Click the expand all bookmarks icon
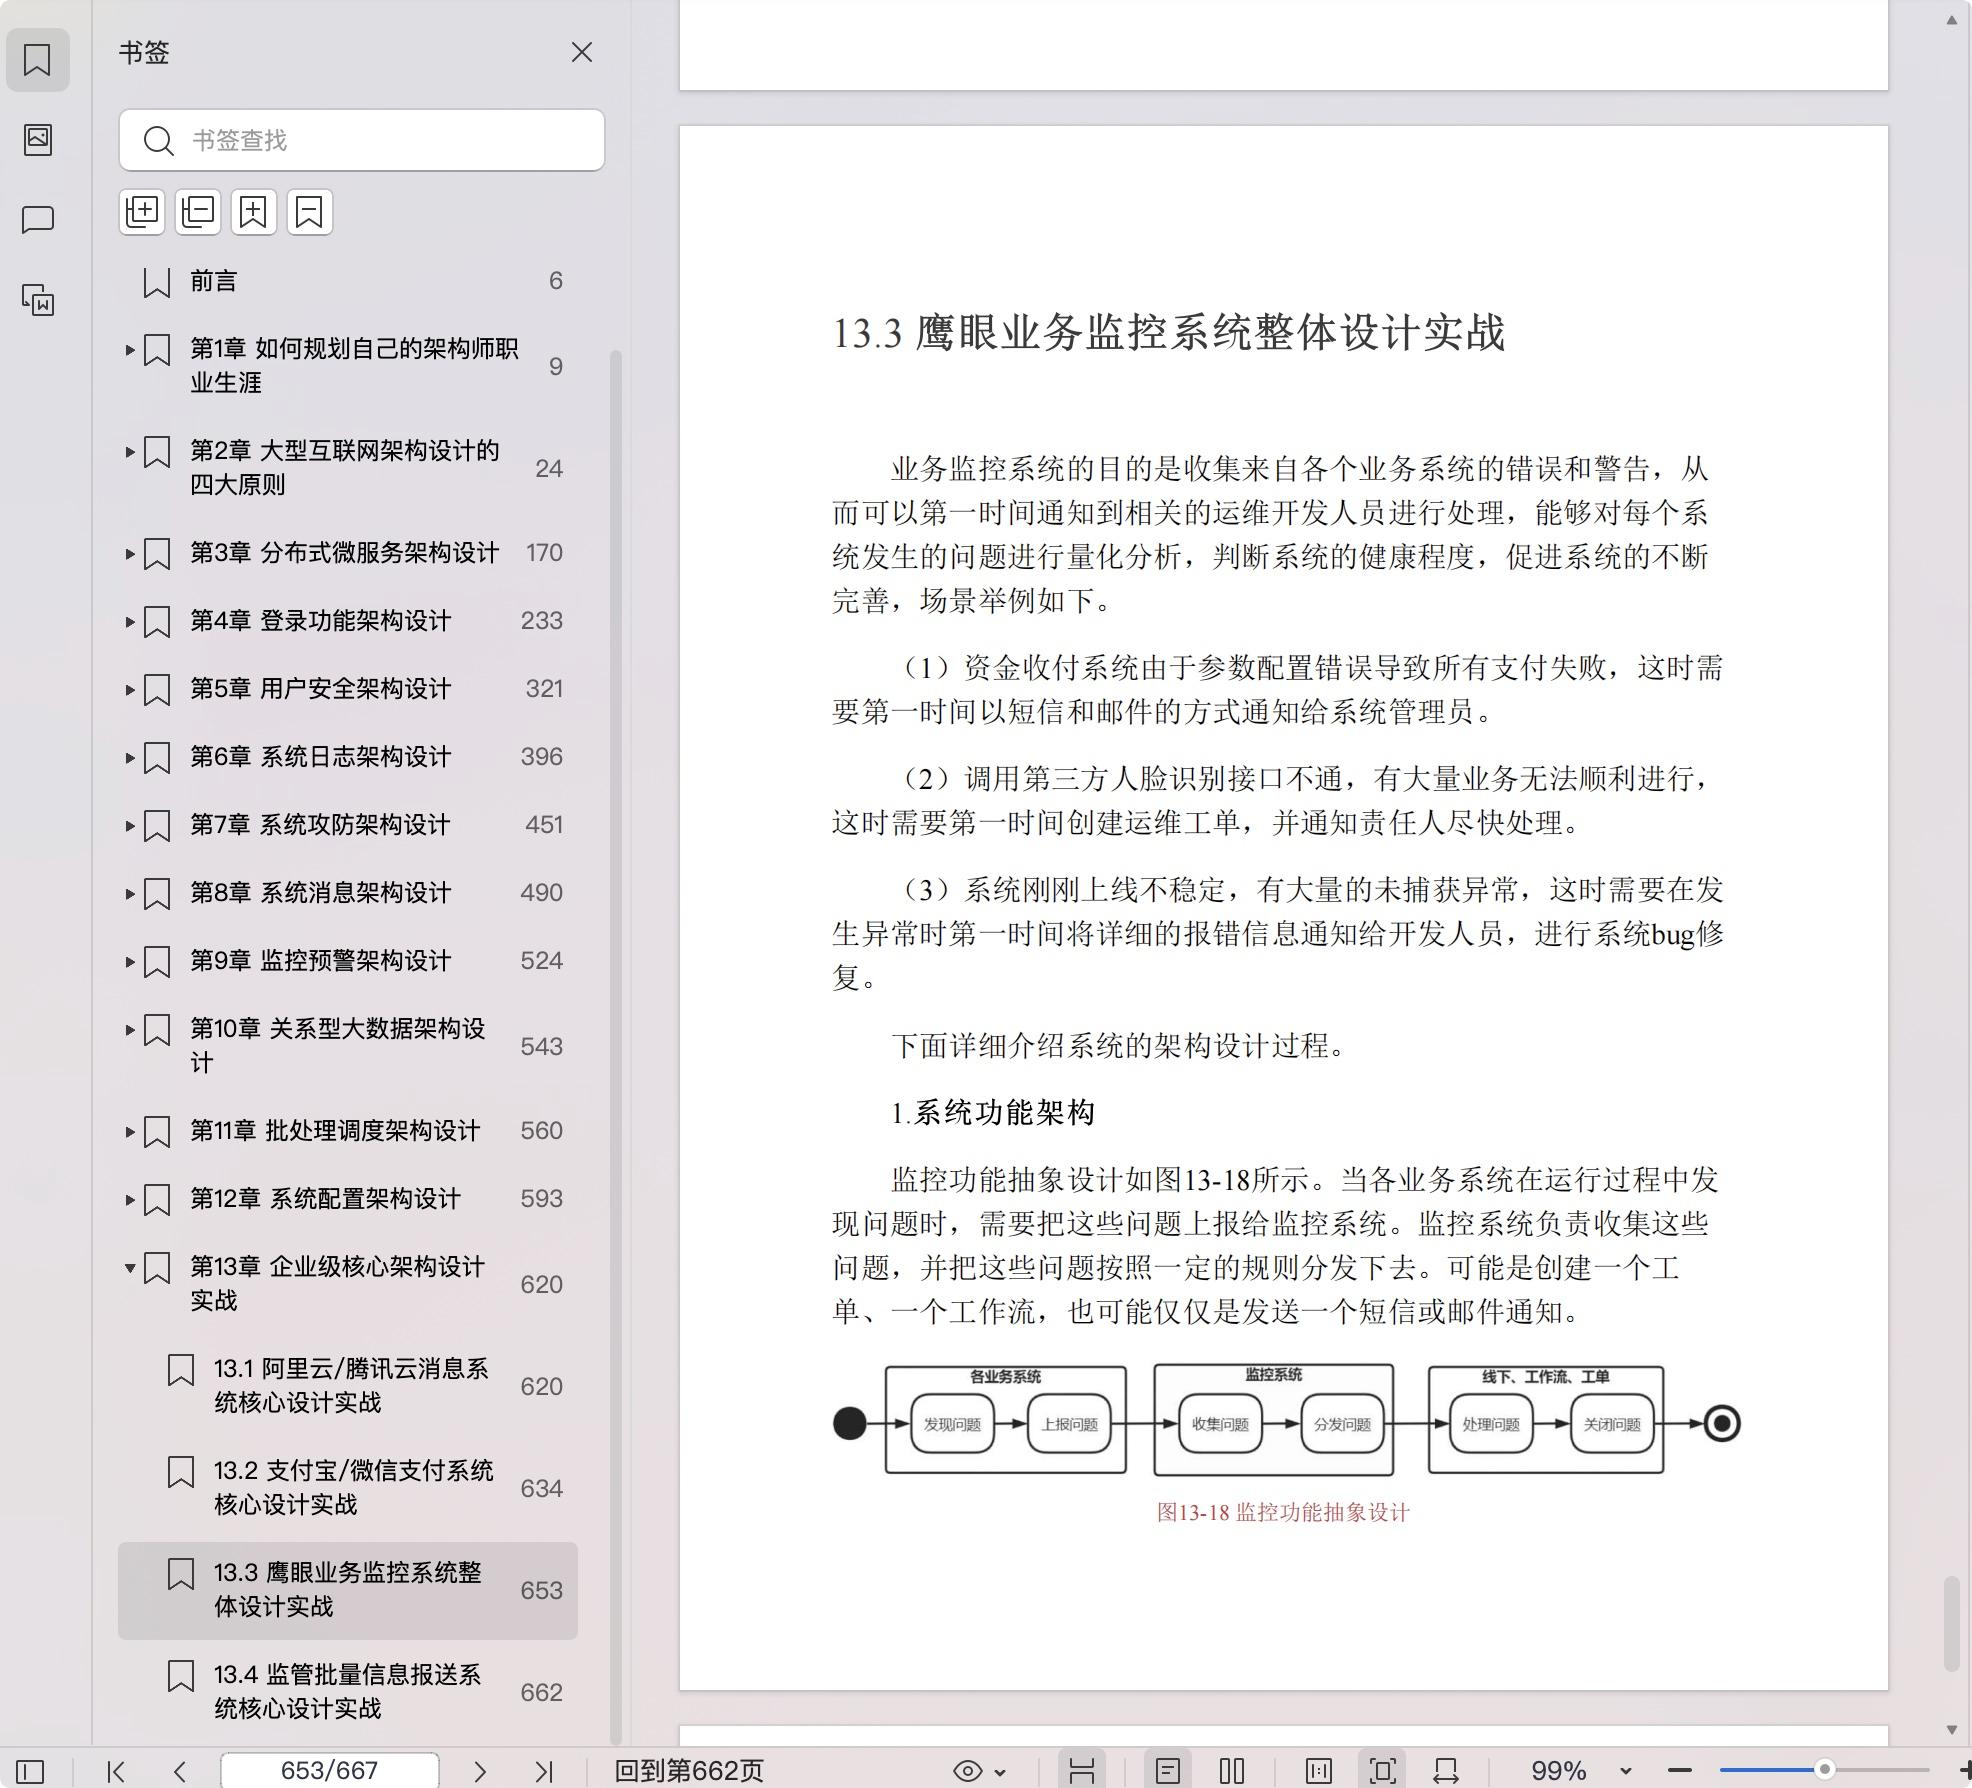 point(142,212)
